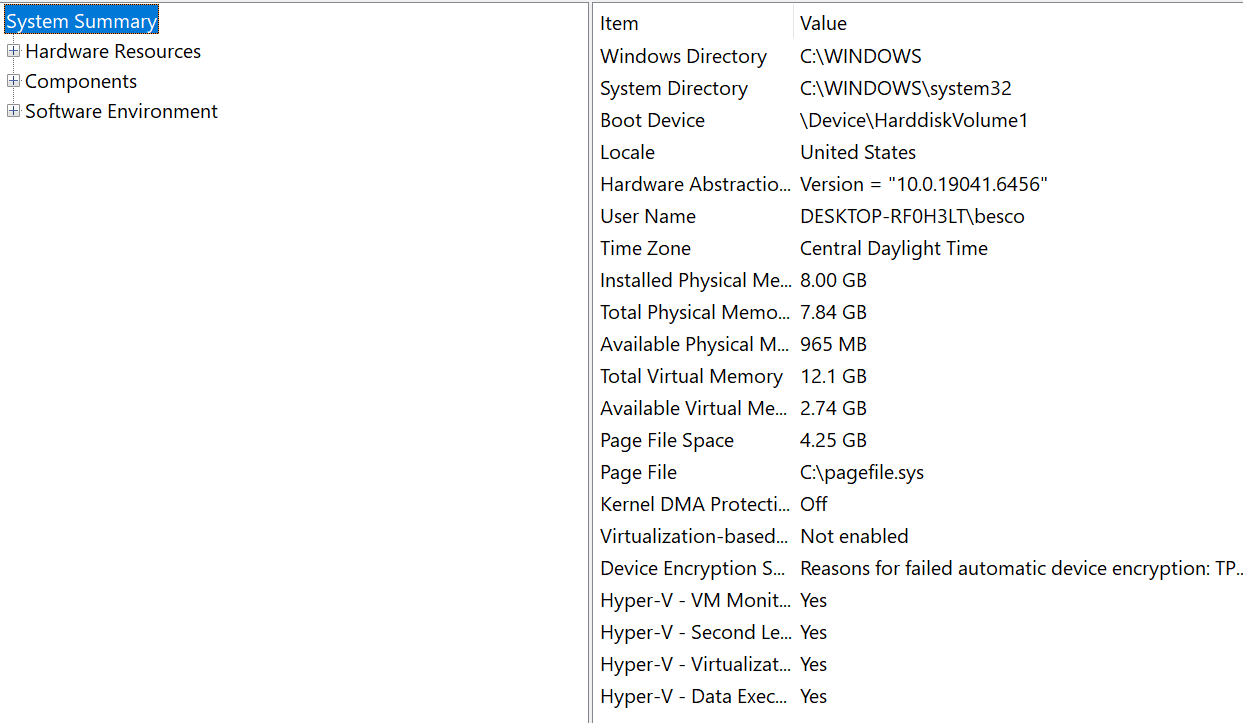Expand the Hardware Resources tree node
Viewport: 1243px width, 723px height.
coord(13,51)
